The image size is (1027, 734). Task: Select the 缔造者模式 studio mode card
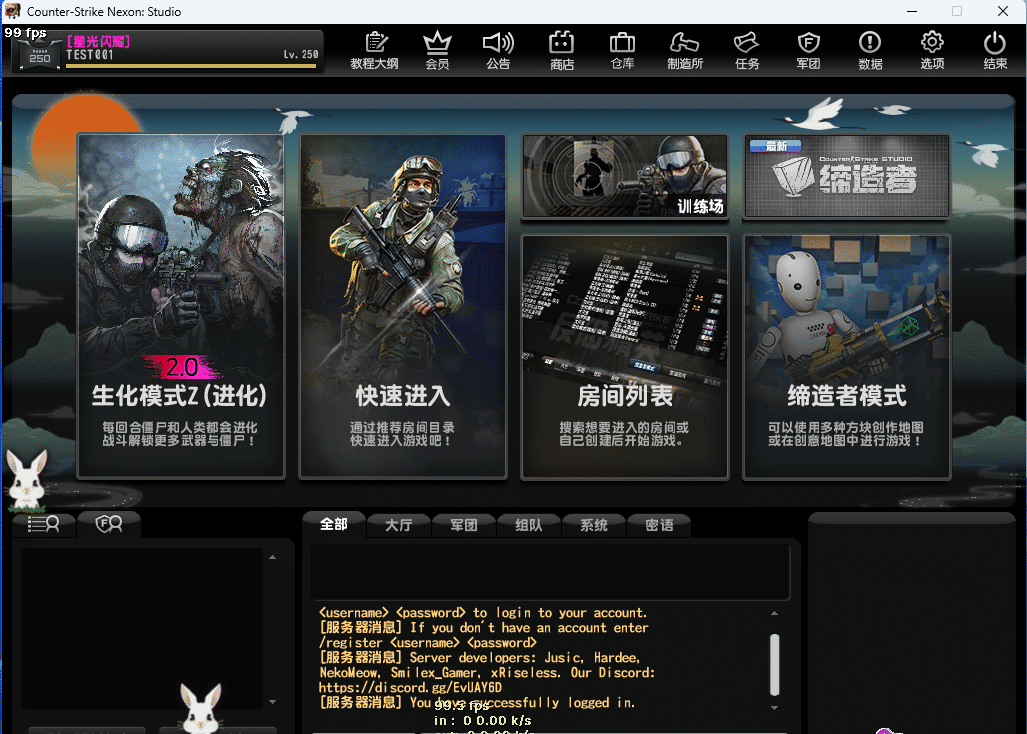coord(847,357)
